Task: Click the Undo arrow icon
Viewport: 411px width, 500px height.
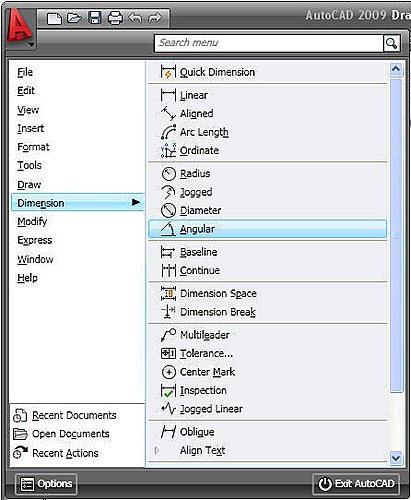Action: coord(135,18)
